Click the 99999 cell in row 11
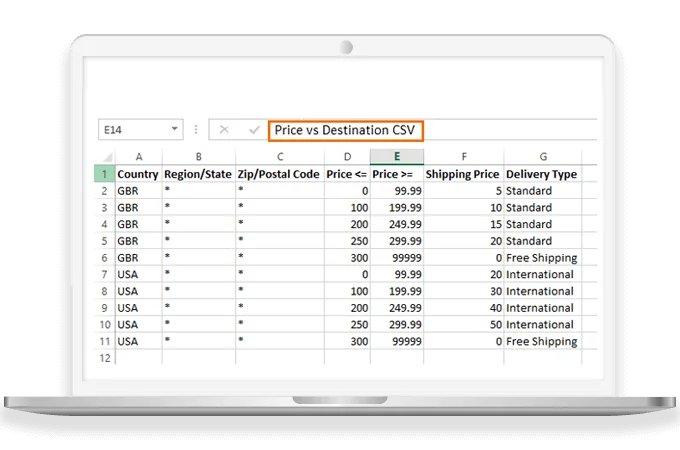This screenshot has width=680, height=450. pyautogui.click(x=397, y=341)
